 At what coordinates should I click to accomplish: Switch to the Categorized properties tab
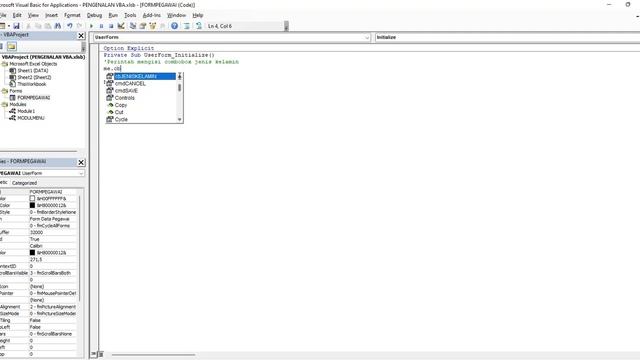click(x=24, y=183)
